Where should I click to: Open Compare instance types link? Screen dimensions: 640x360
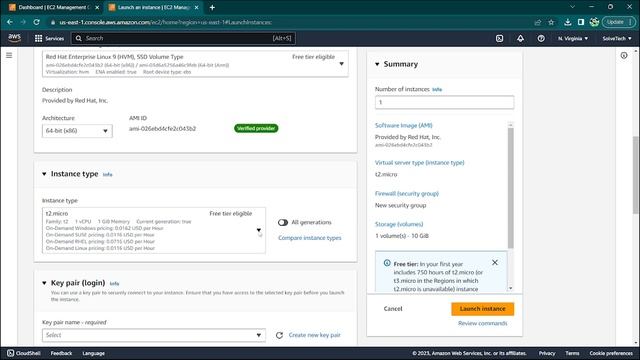coord(310,238)
